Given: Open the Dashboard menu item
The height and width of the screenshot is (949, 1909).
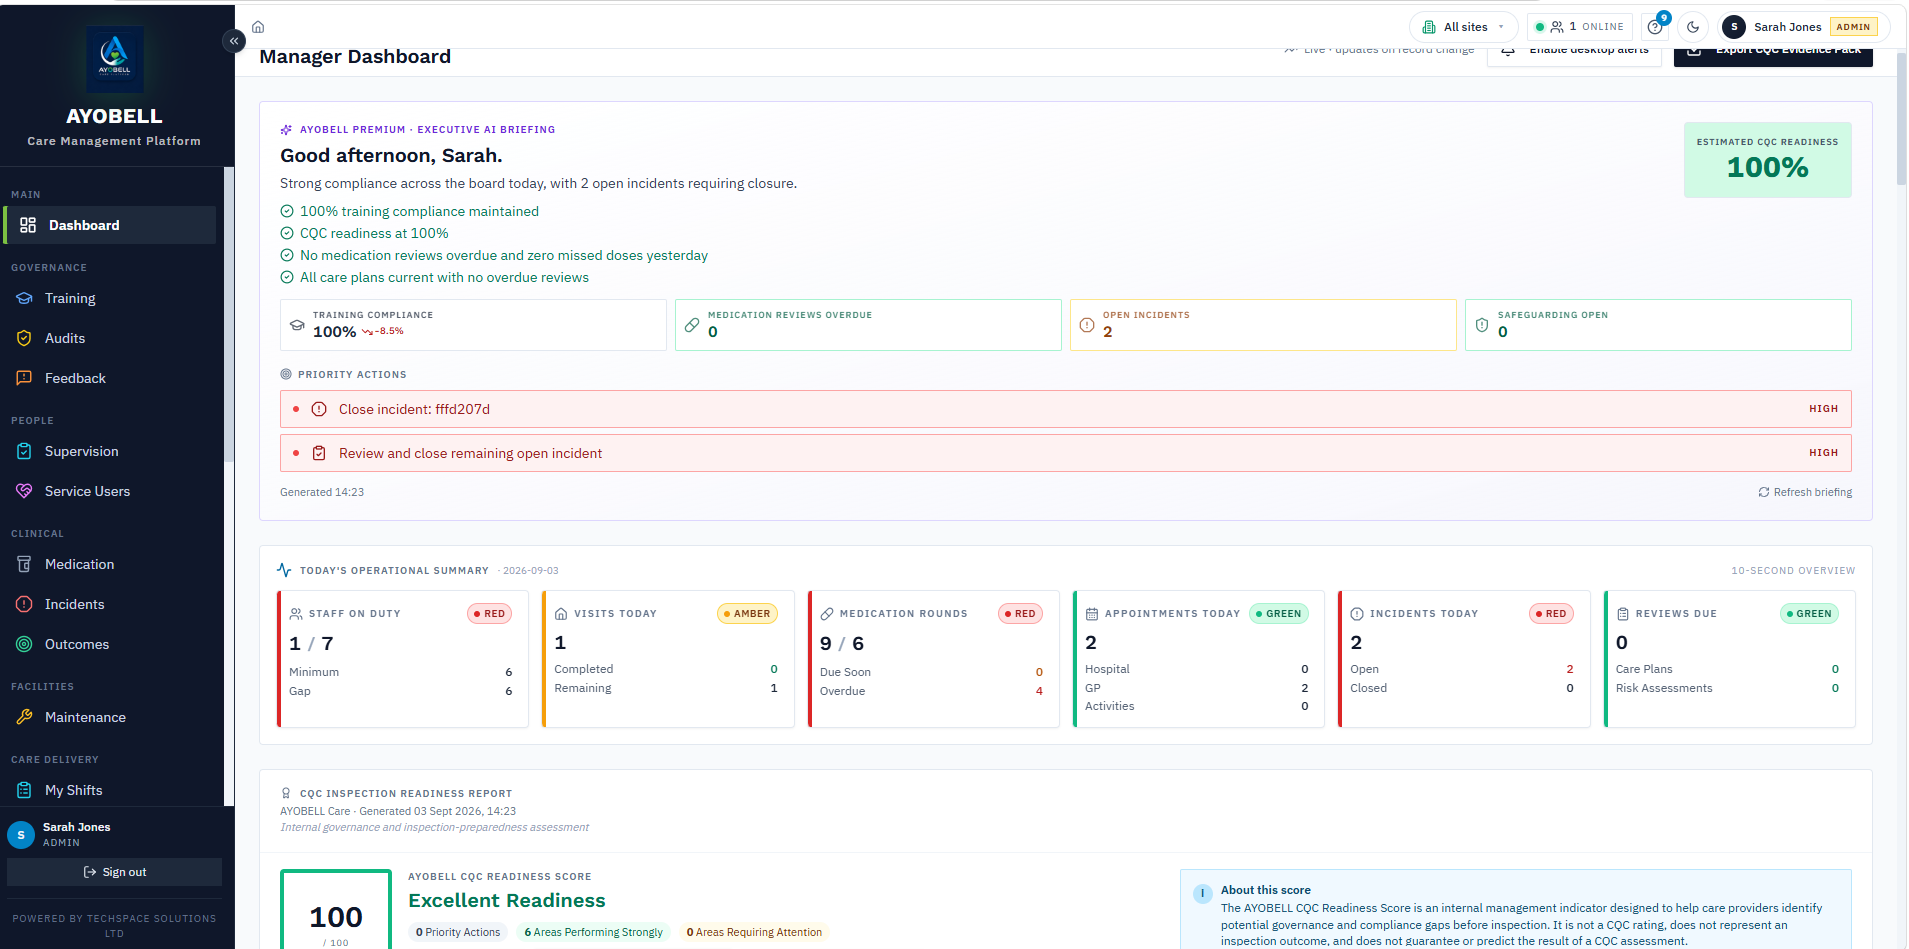Looking at the screenshot, I should tap(110, 225).
